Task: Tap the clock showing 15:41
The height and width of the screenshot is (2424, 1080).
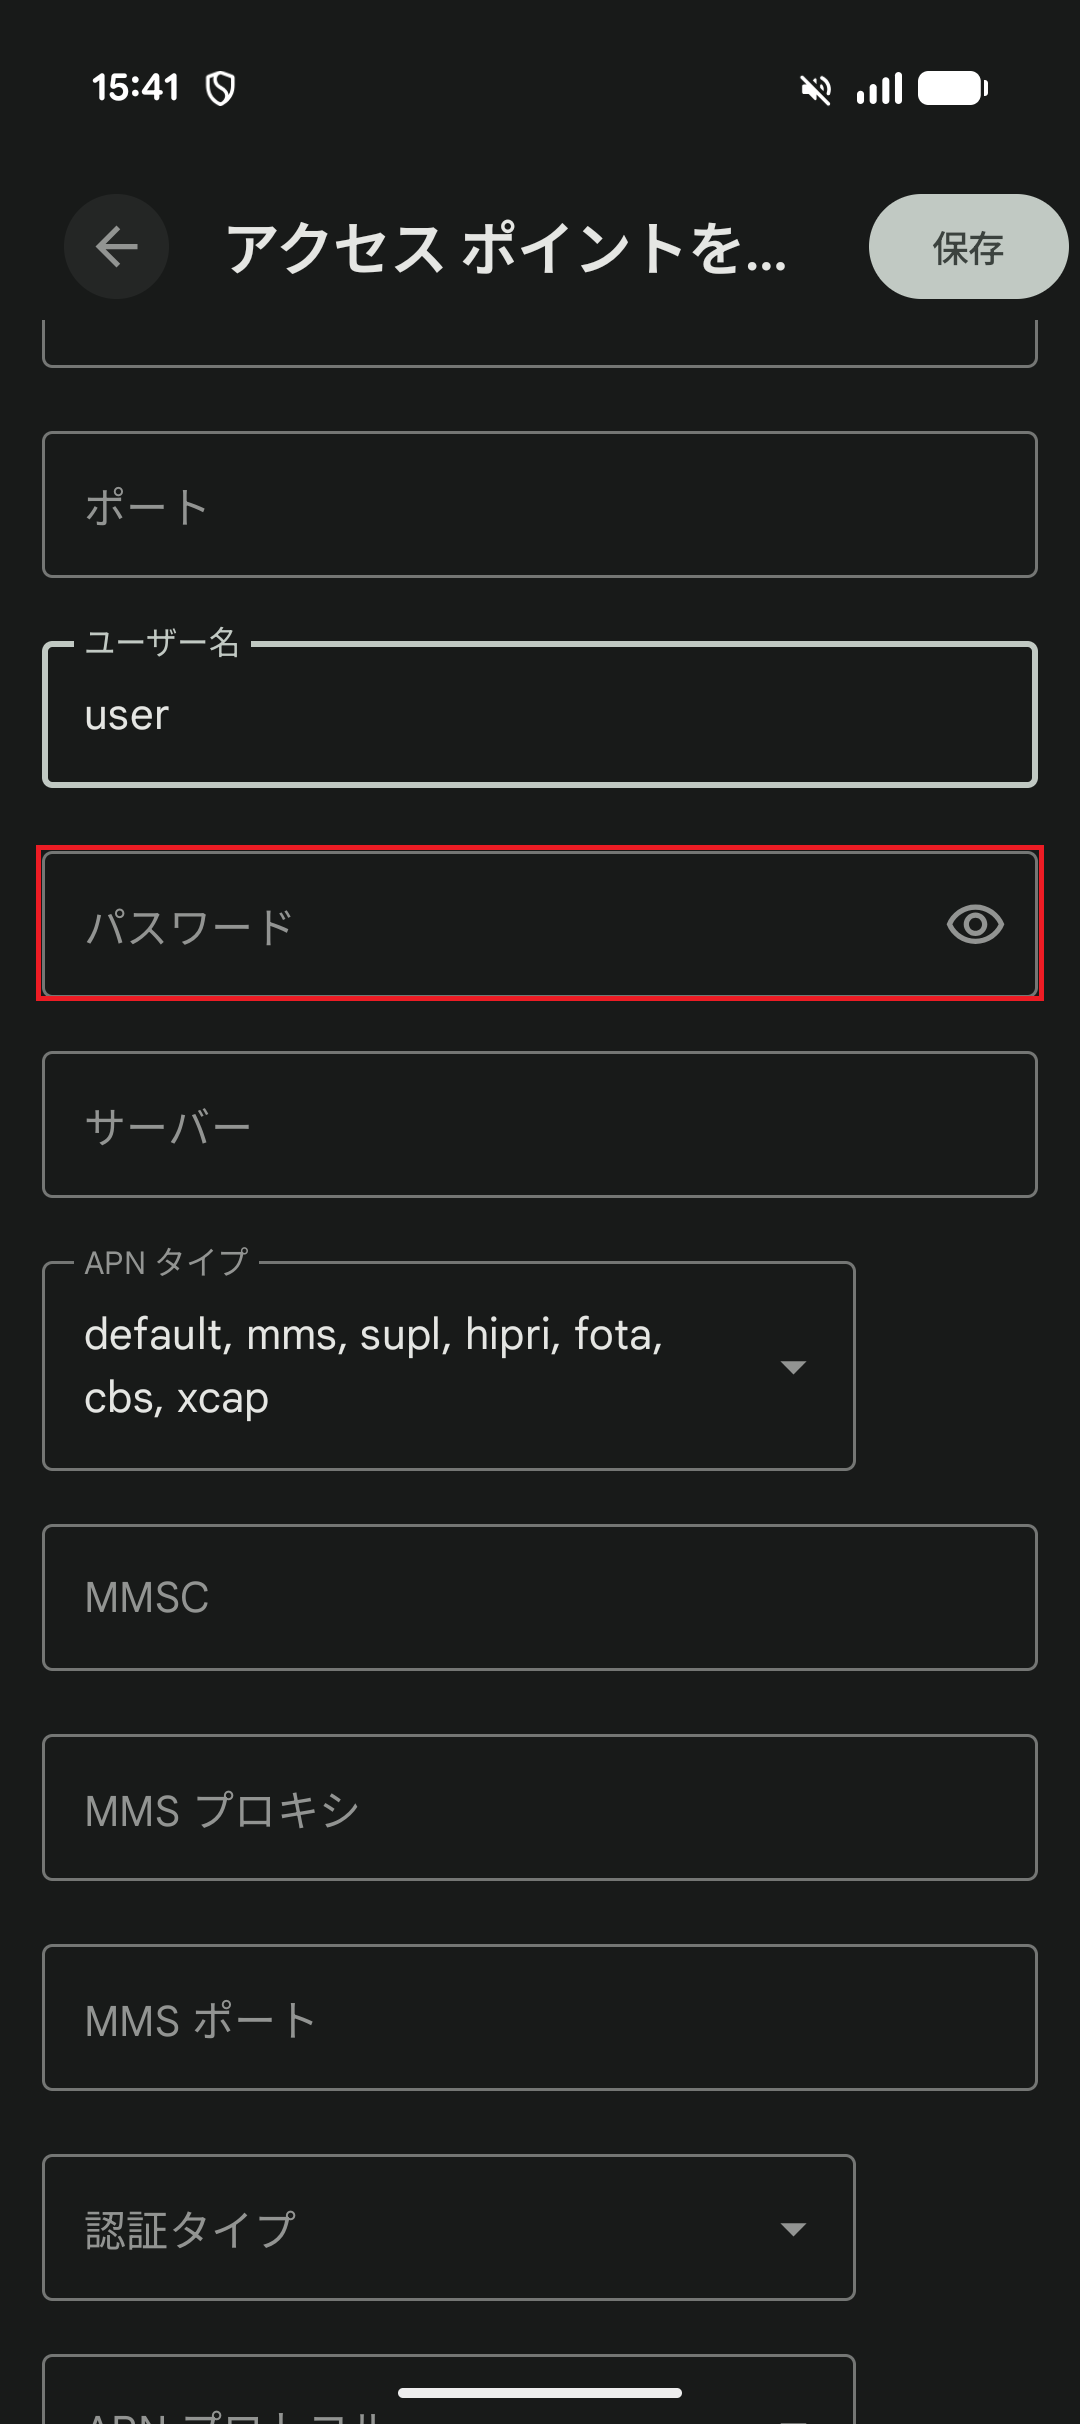Action: 137,86
